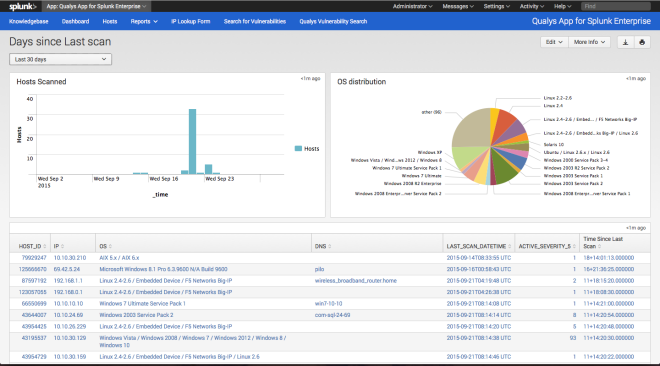Toggle the Hosts legend swatch
This screenshot has width=660, height=366.
[x=298, y=149]
